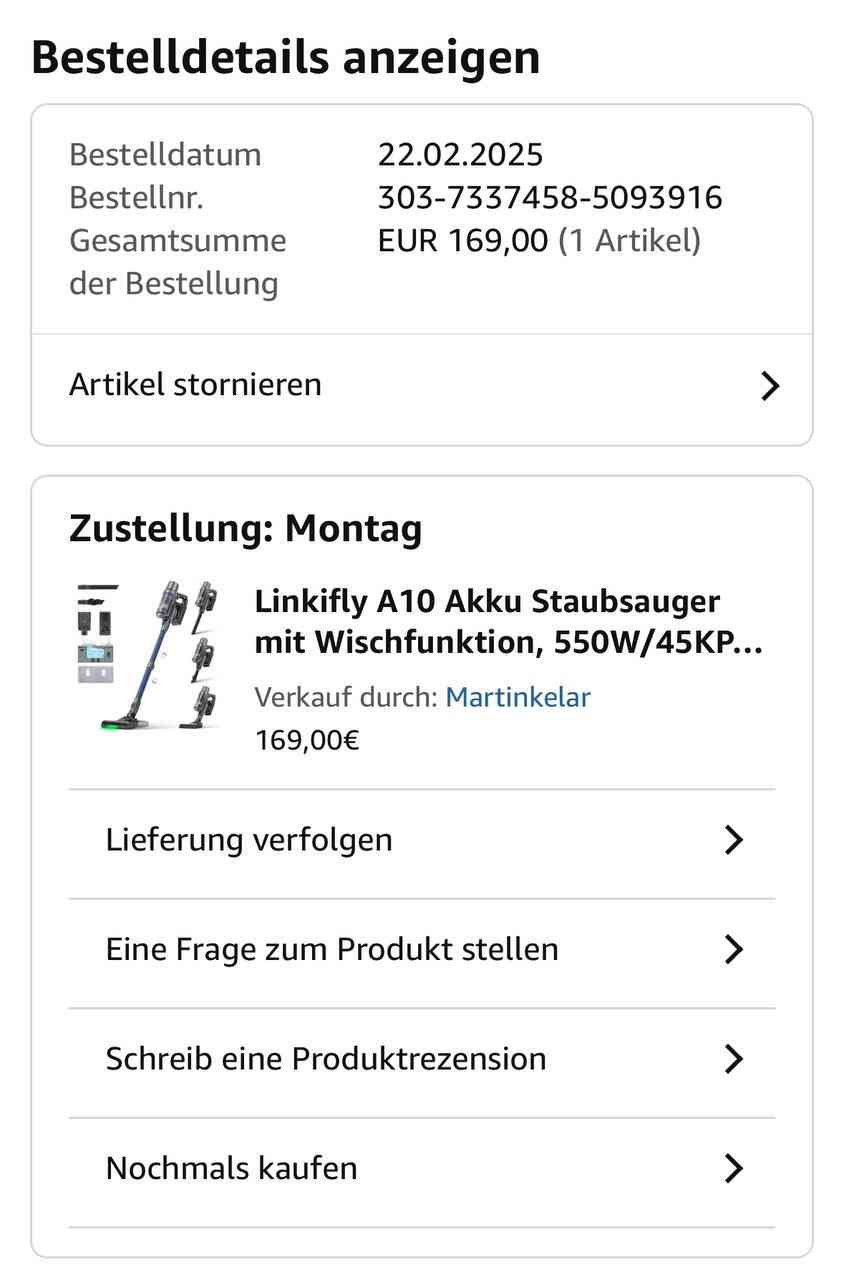Tap the total amount EUR 169,00

(463, 241)
